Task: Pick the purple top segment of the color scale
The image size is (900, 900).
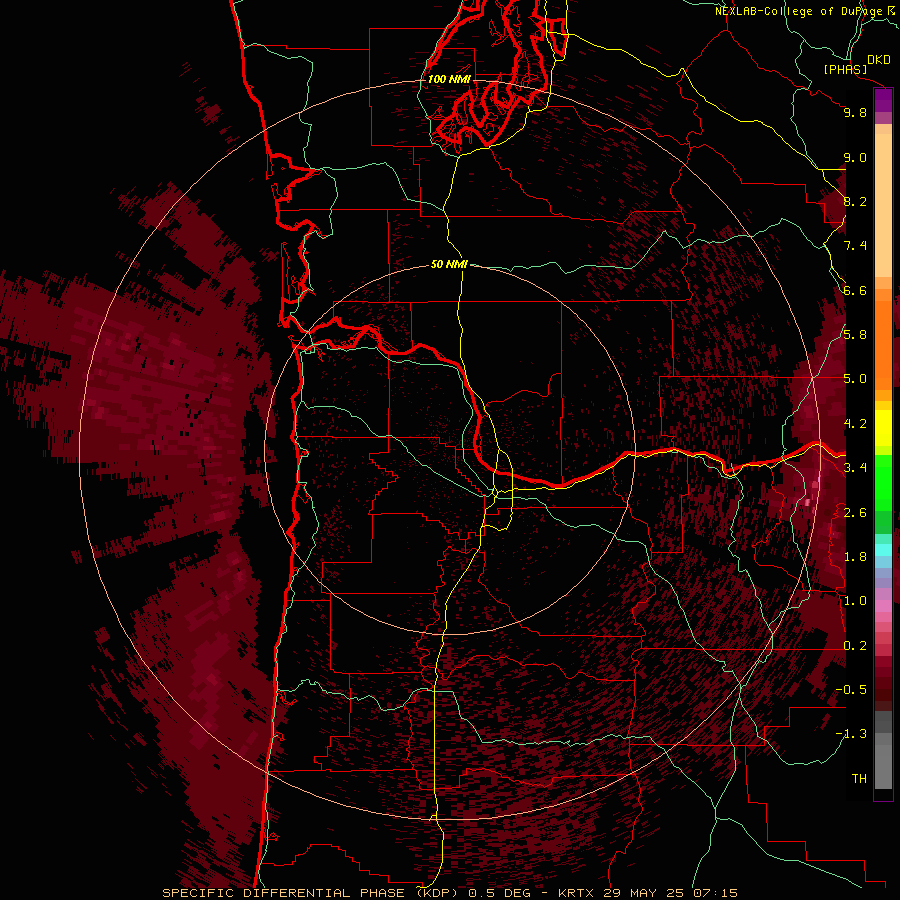Action: (x=883, y=100)
